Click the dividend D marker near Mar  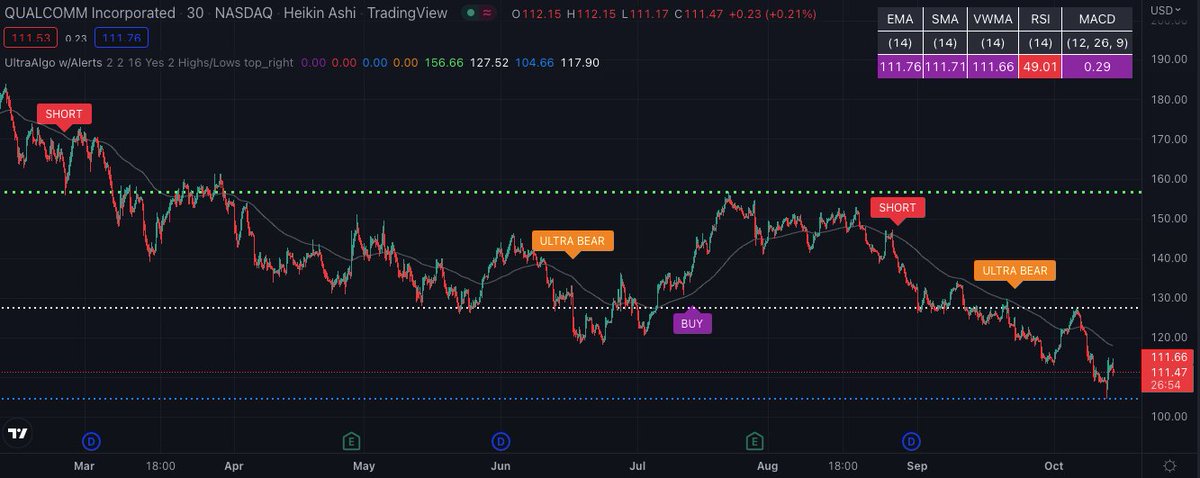[91, 440]
